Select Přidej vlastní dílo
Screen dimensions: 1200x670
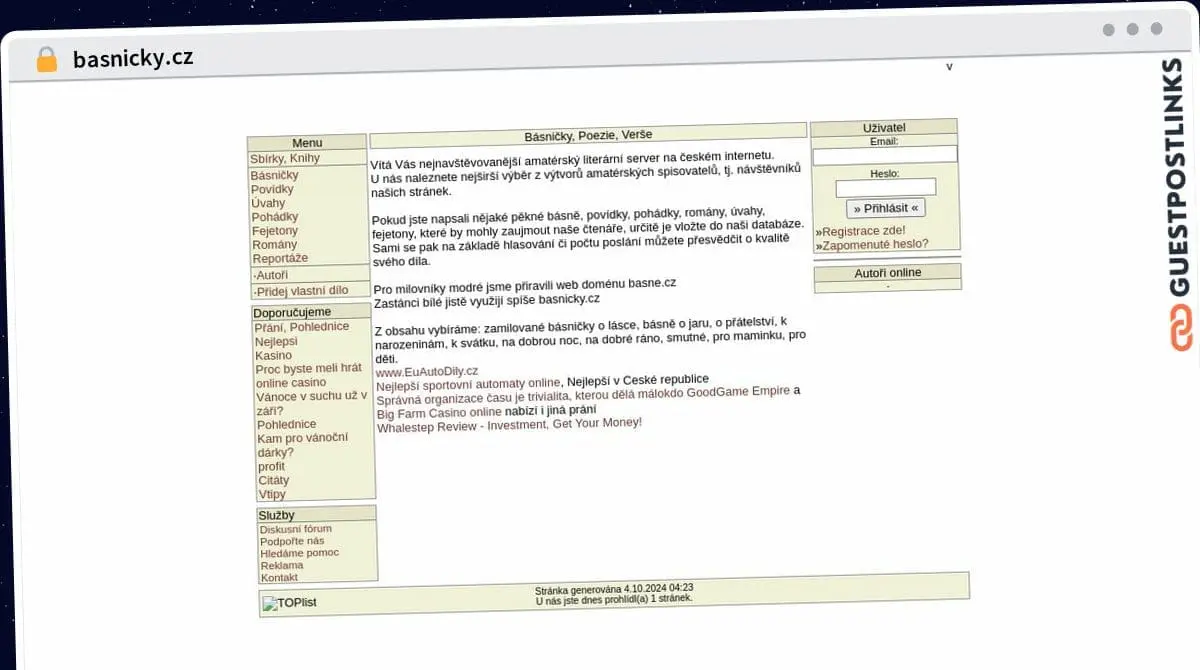pos(301,291)
